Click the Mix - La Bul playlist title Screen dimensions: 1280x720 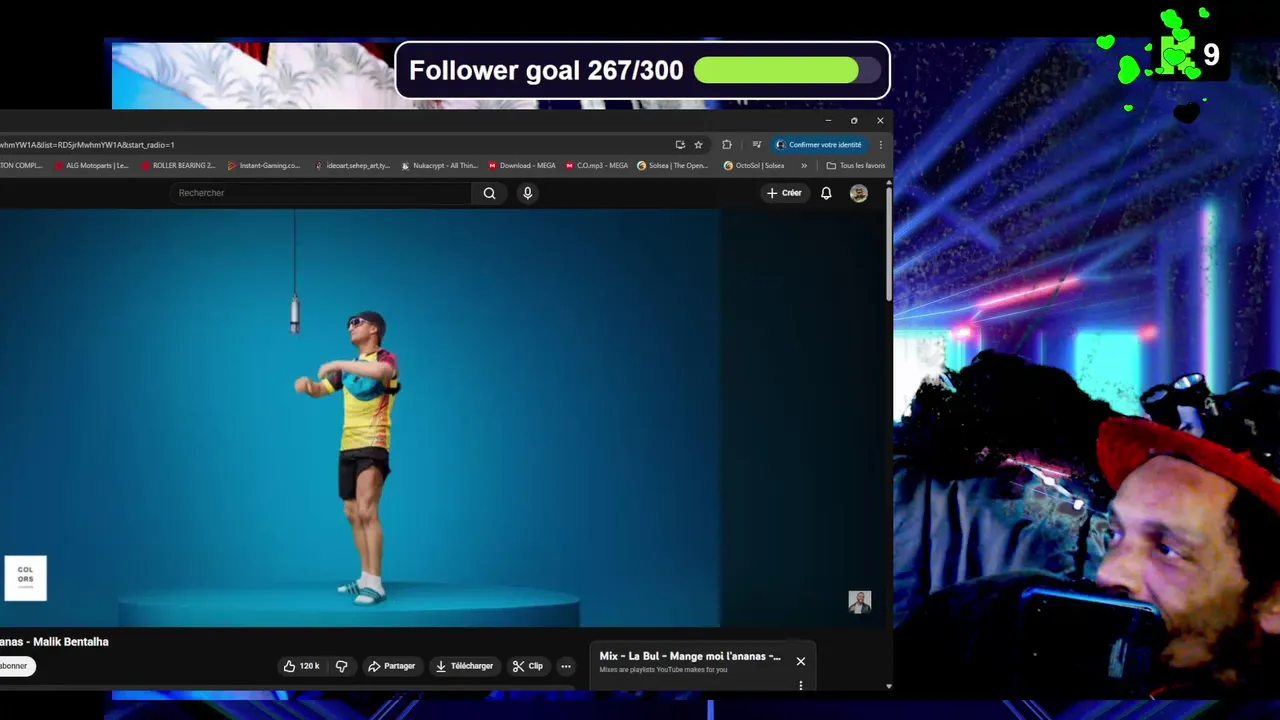point(690,656)
